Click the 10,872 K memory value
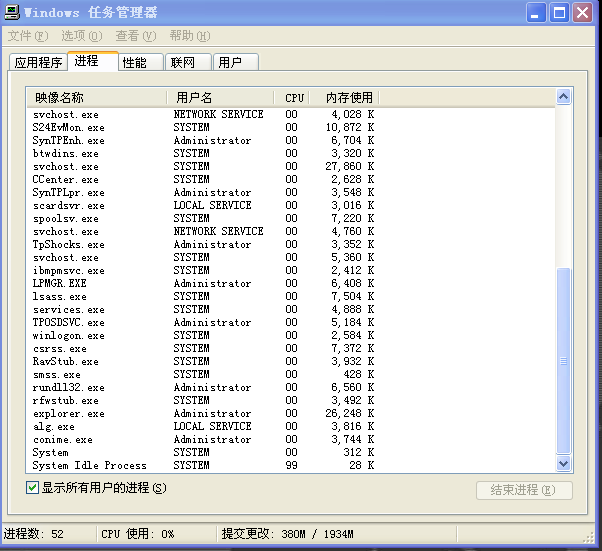Image resolution: width=602 pixels, height=551 pixels. 350,127
